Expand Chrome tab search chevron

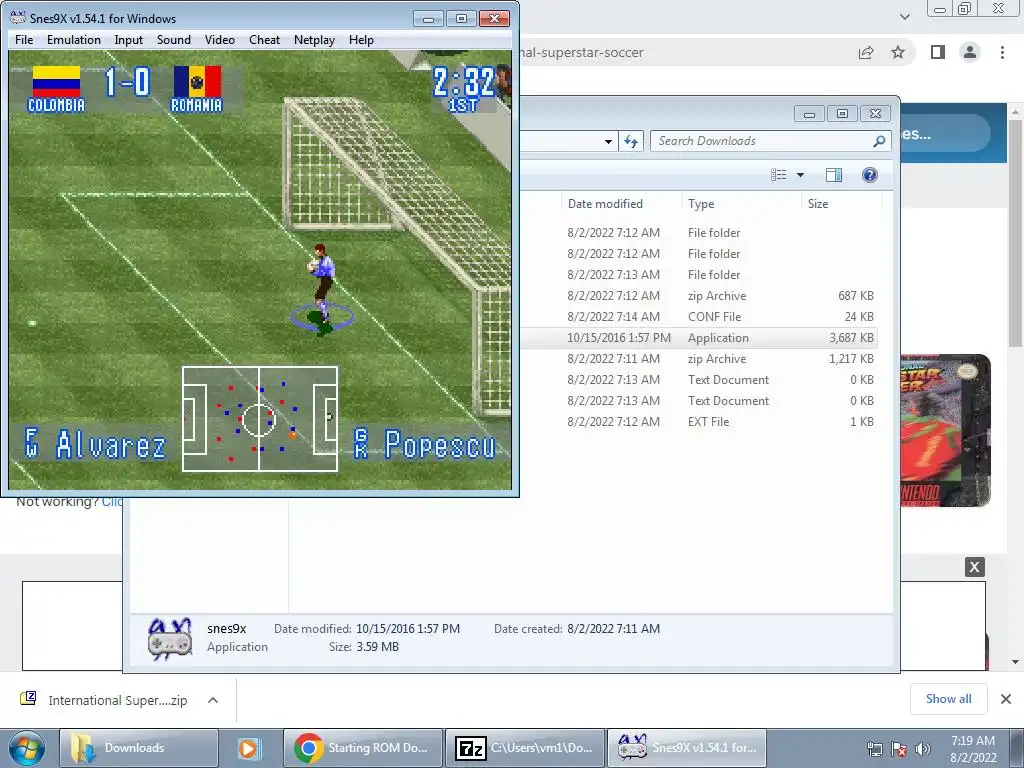click(x=904, y=16)
